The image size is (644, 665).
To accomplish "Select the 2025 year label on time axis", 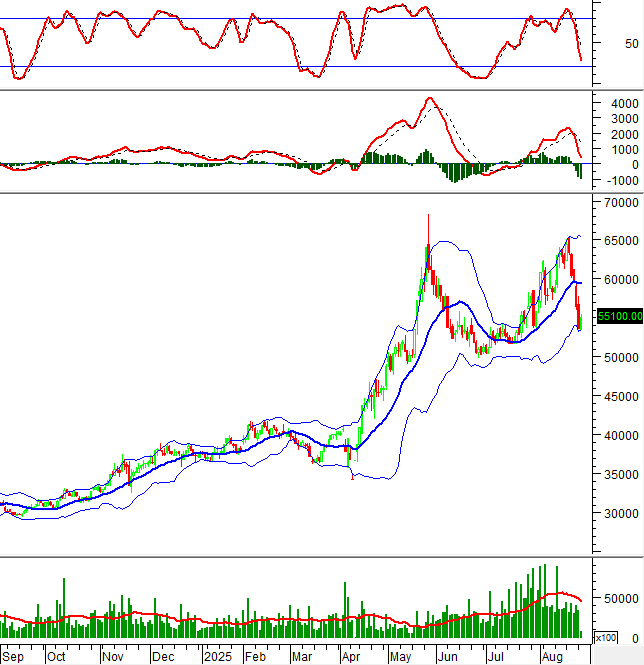I will [218, 657].
